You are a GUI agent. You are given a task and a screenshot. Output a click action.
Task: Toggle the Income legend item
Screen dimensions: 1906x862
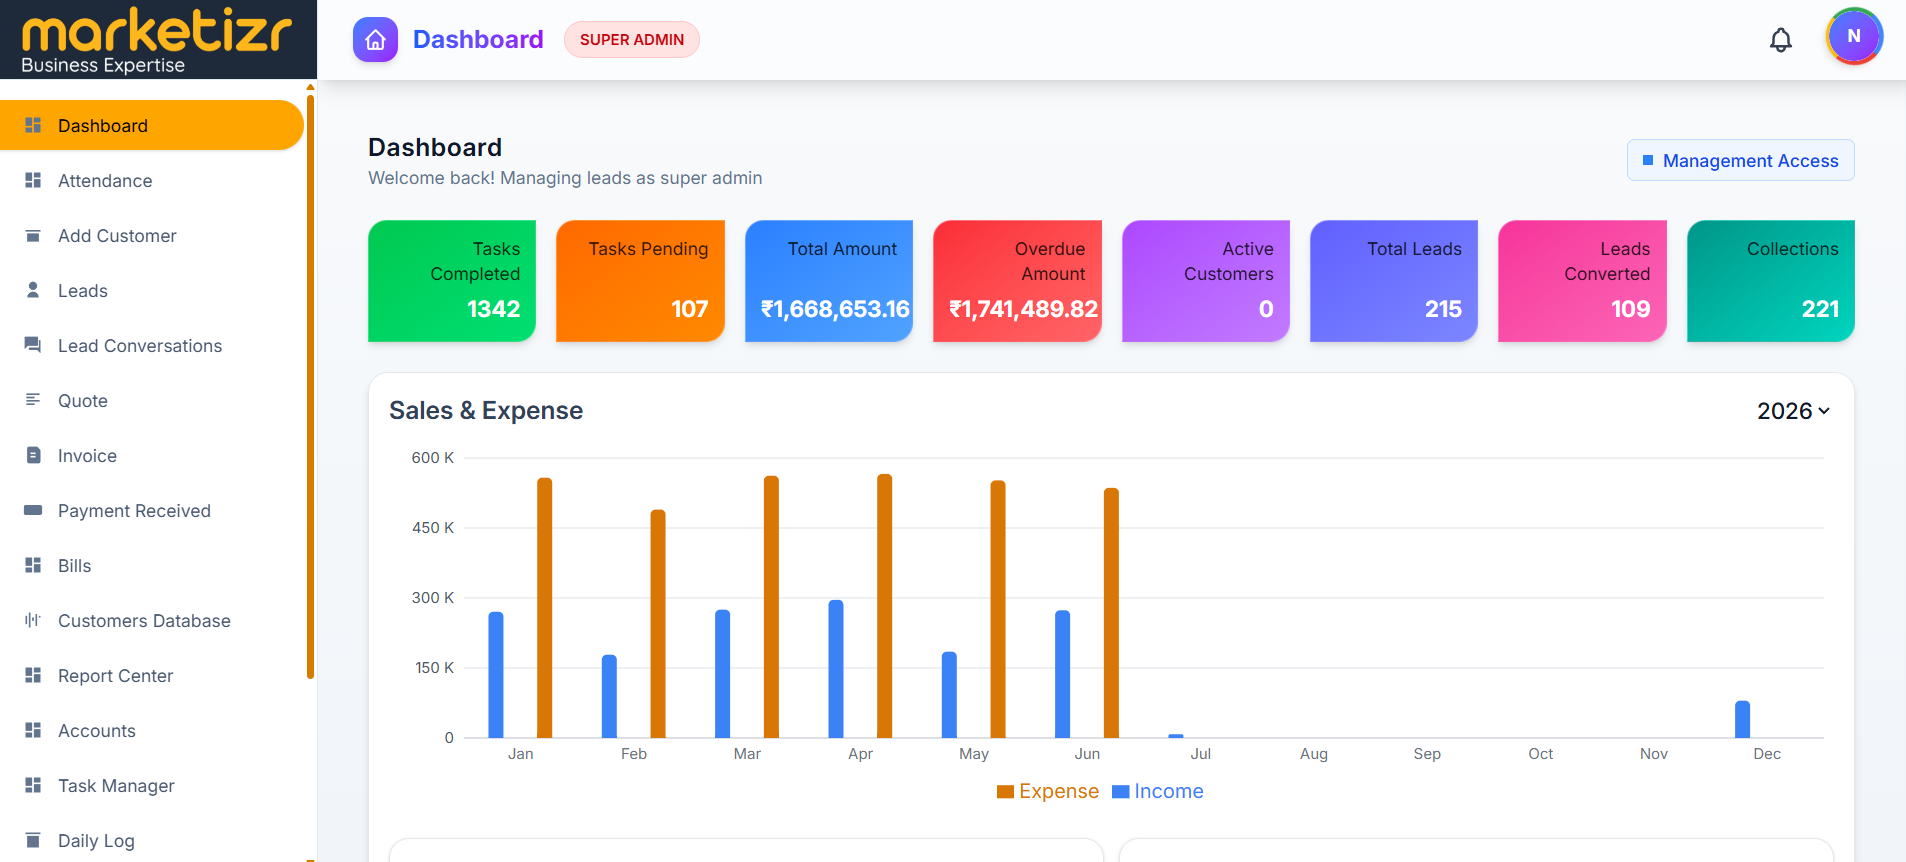coord(1158,791)
